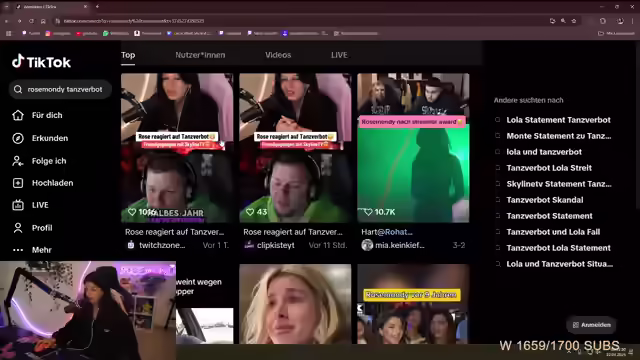Screen dimensions: 640x360
Task: Open new browser tab plus
Action: pos(97,7)
